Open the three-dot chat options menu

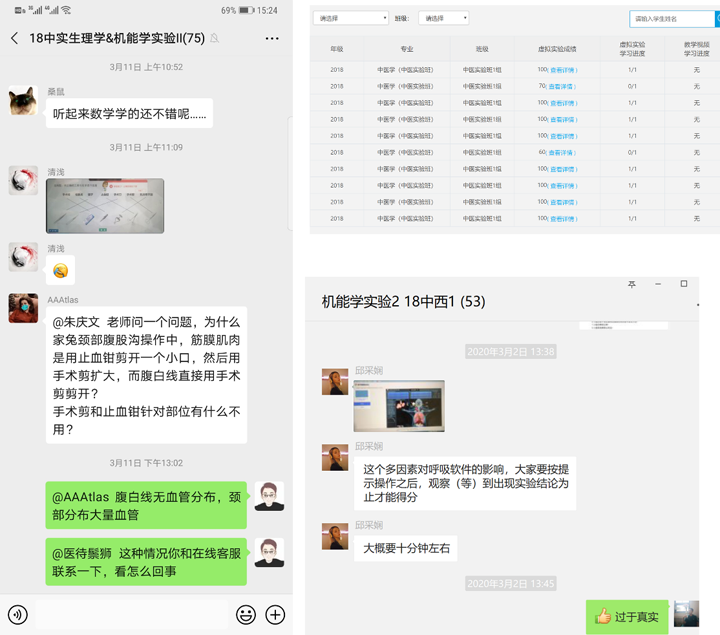point(272,38)
